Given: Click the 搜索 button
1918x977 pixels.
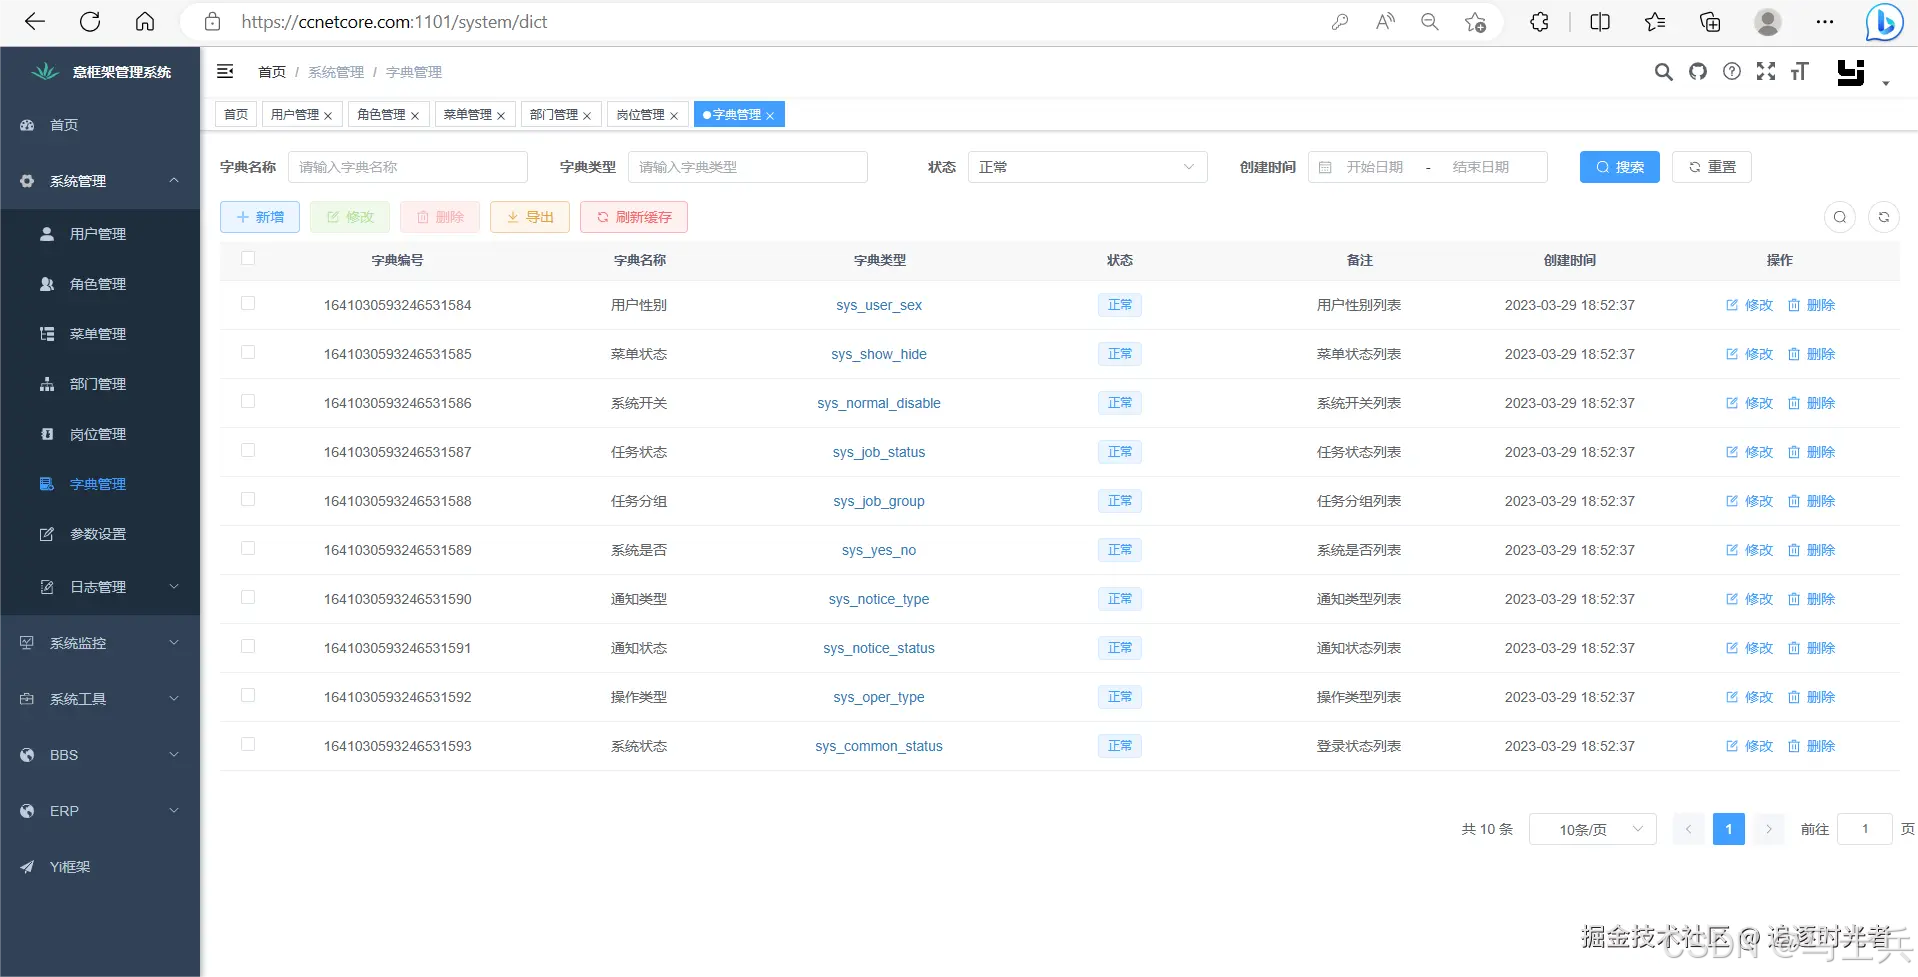Looking at the screenshot, I should pyautogui.click(x=1620, y=167).
